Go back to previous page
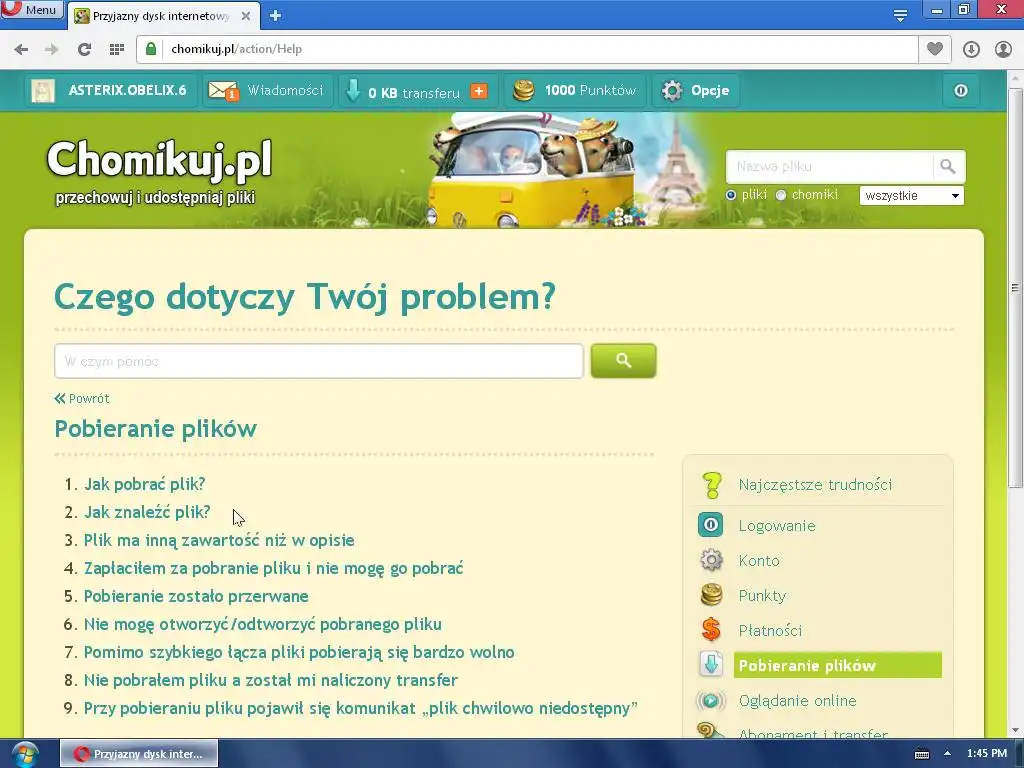The image size is (1024, 768). 21,49
